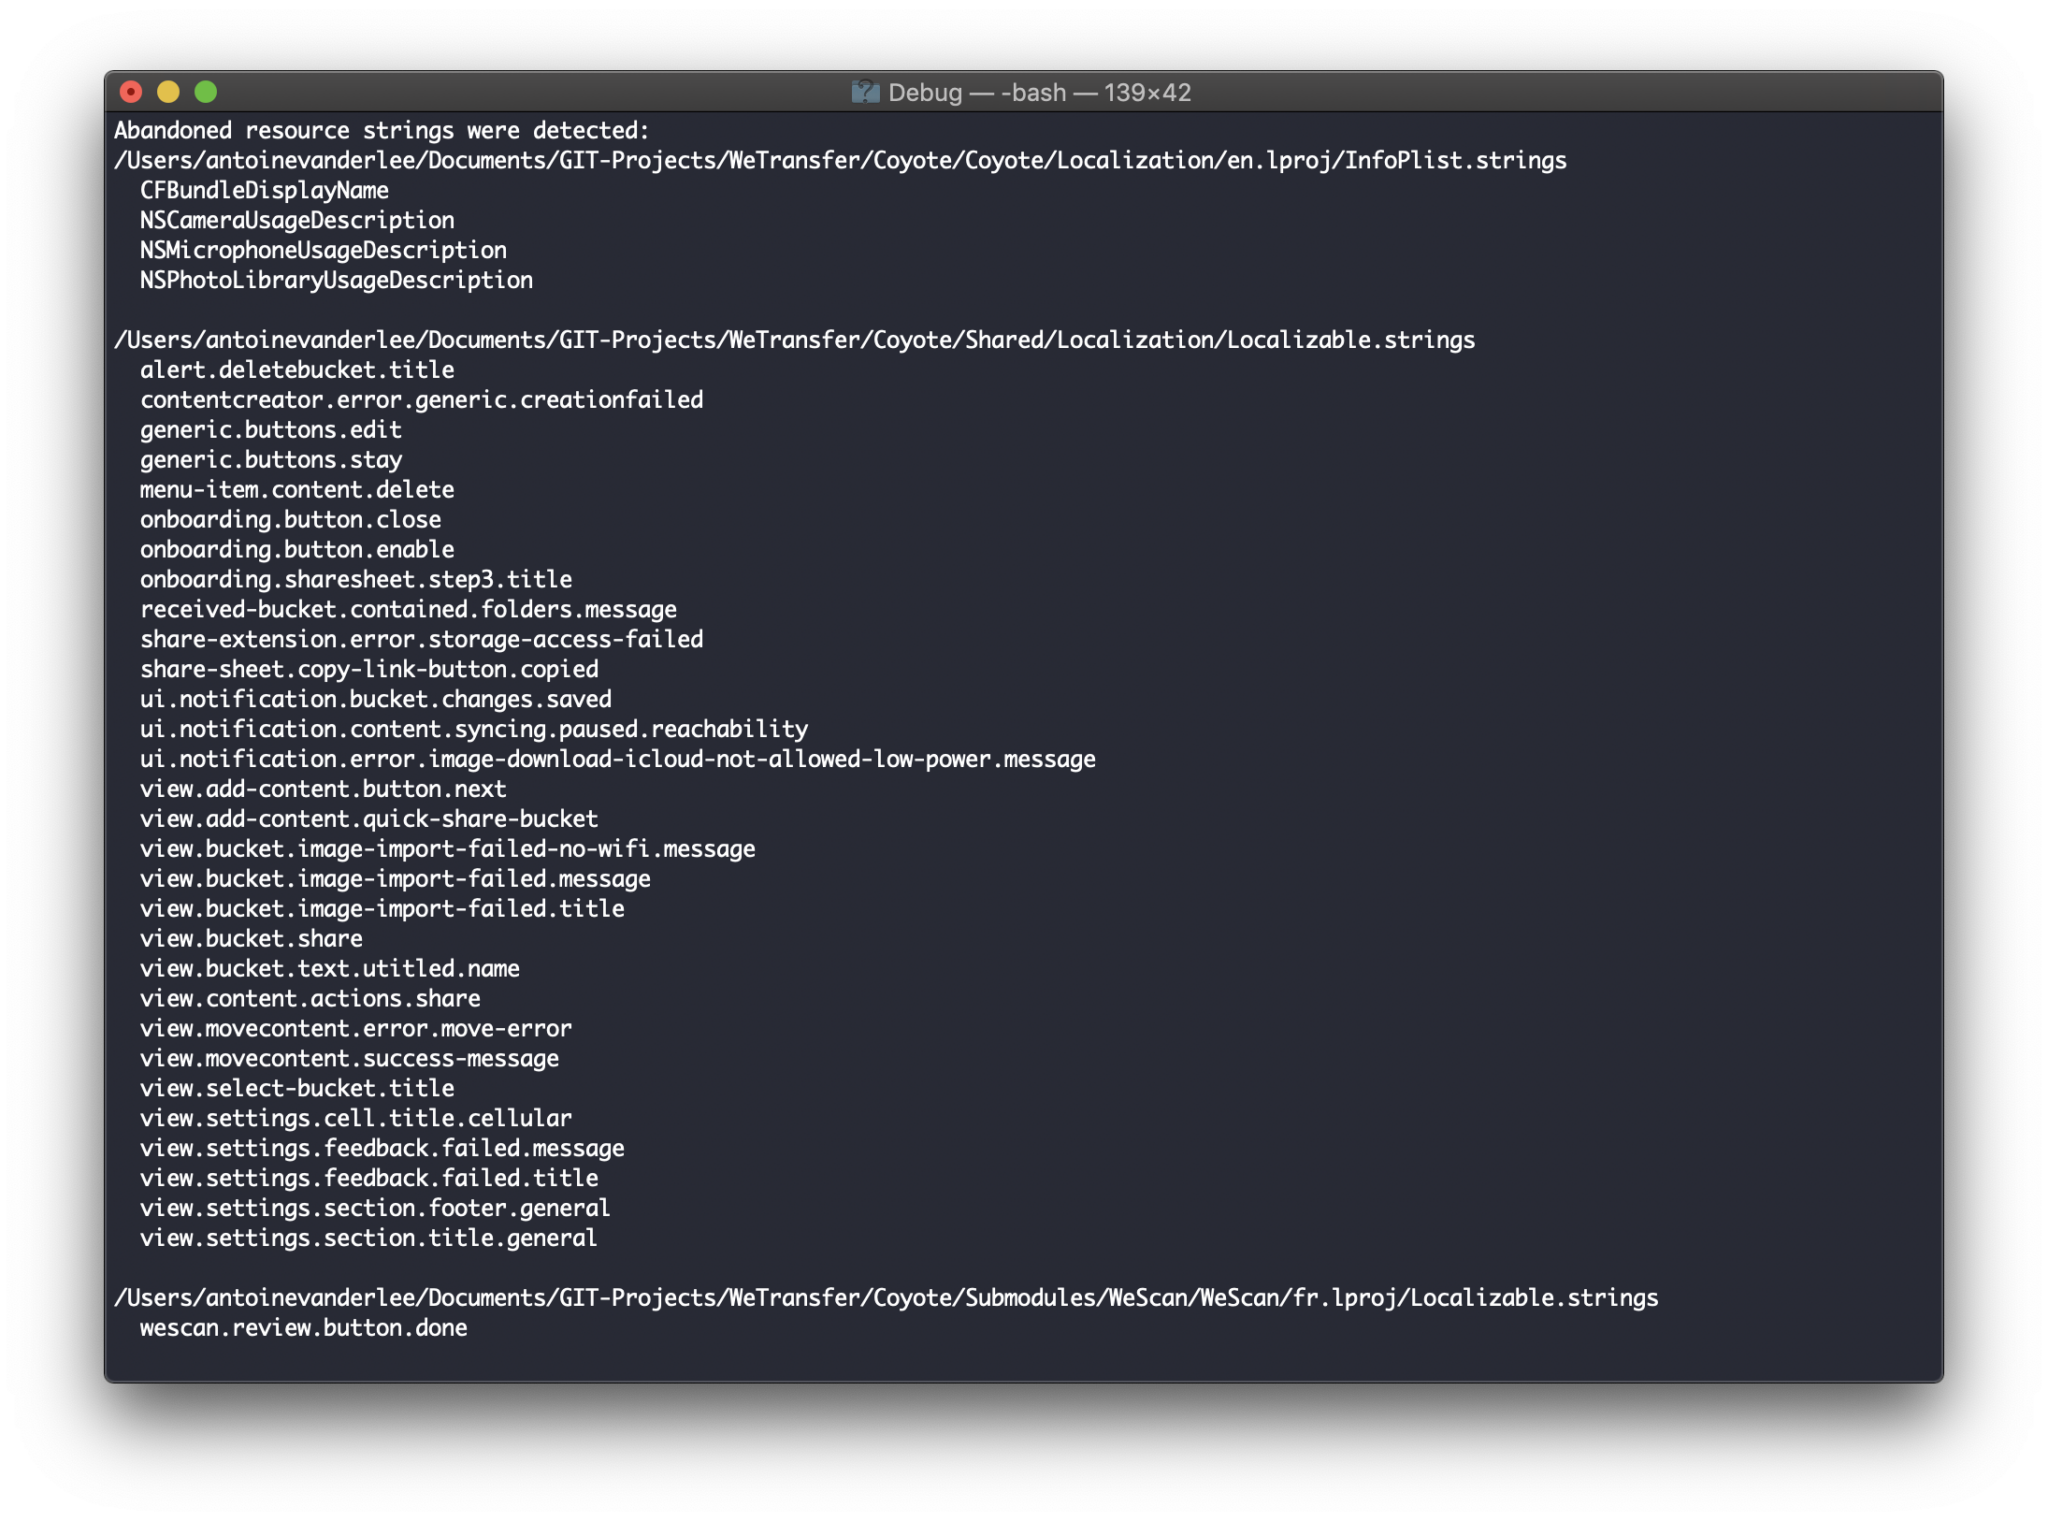Select the Debug session title bar
Viewport: 2048px width, 1521px height.
pyautogui.click(x=1022, y=91)
